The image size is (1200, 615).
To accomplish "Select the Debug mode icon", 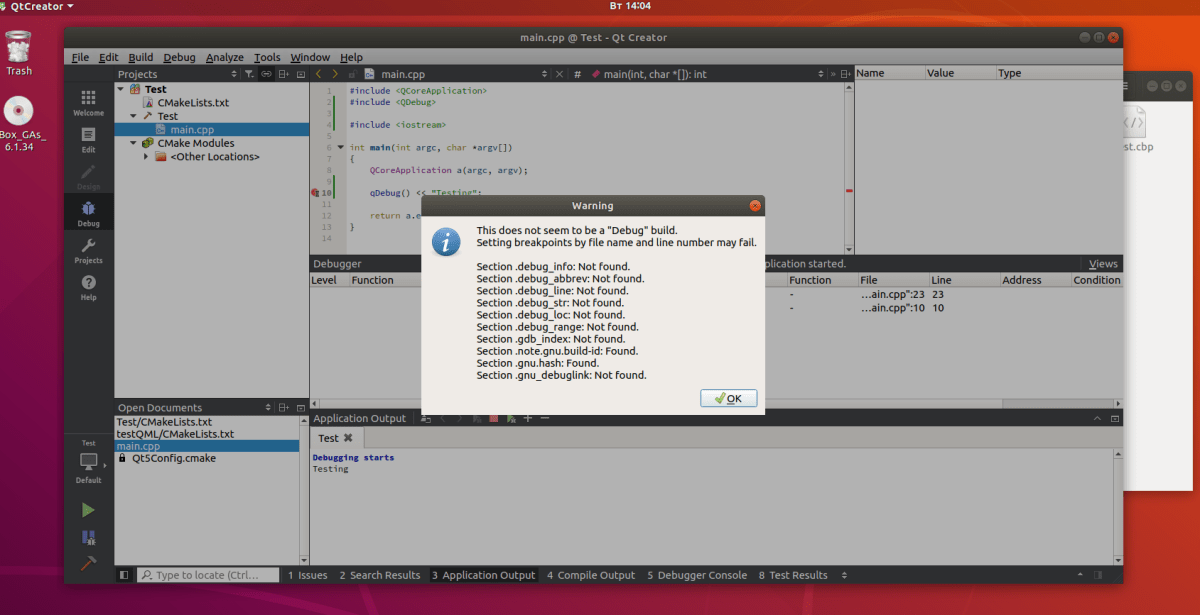I will (x=88, y=214).
